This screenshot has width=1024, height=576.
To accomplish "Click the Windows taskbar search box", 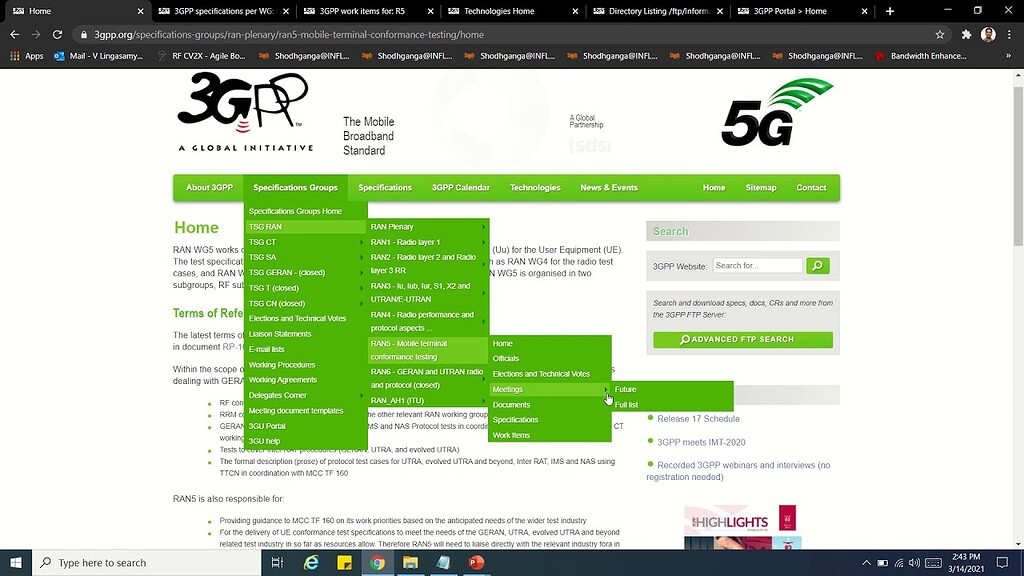I will tap(147, 562).
